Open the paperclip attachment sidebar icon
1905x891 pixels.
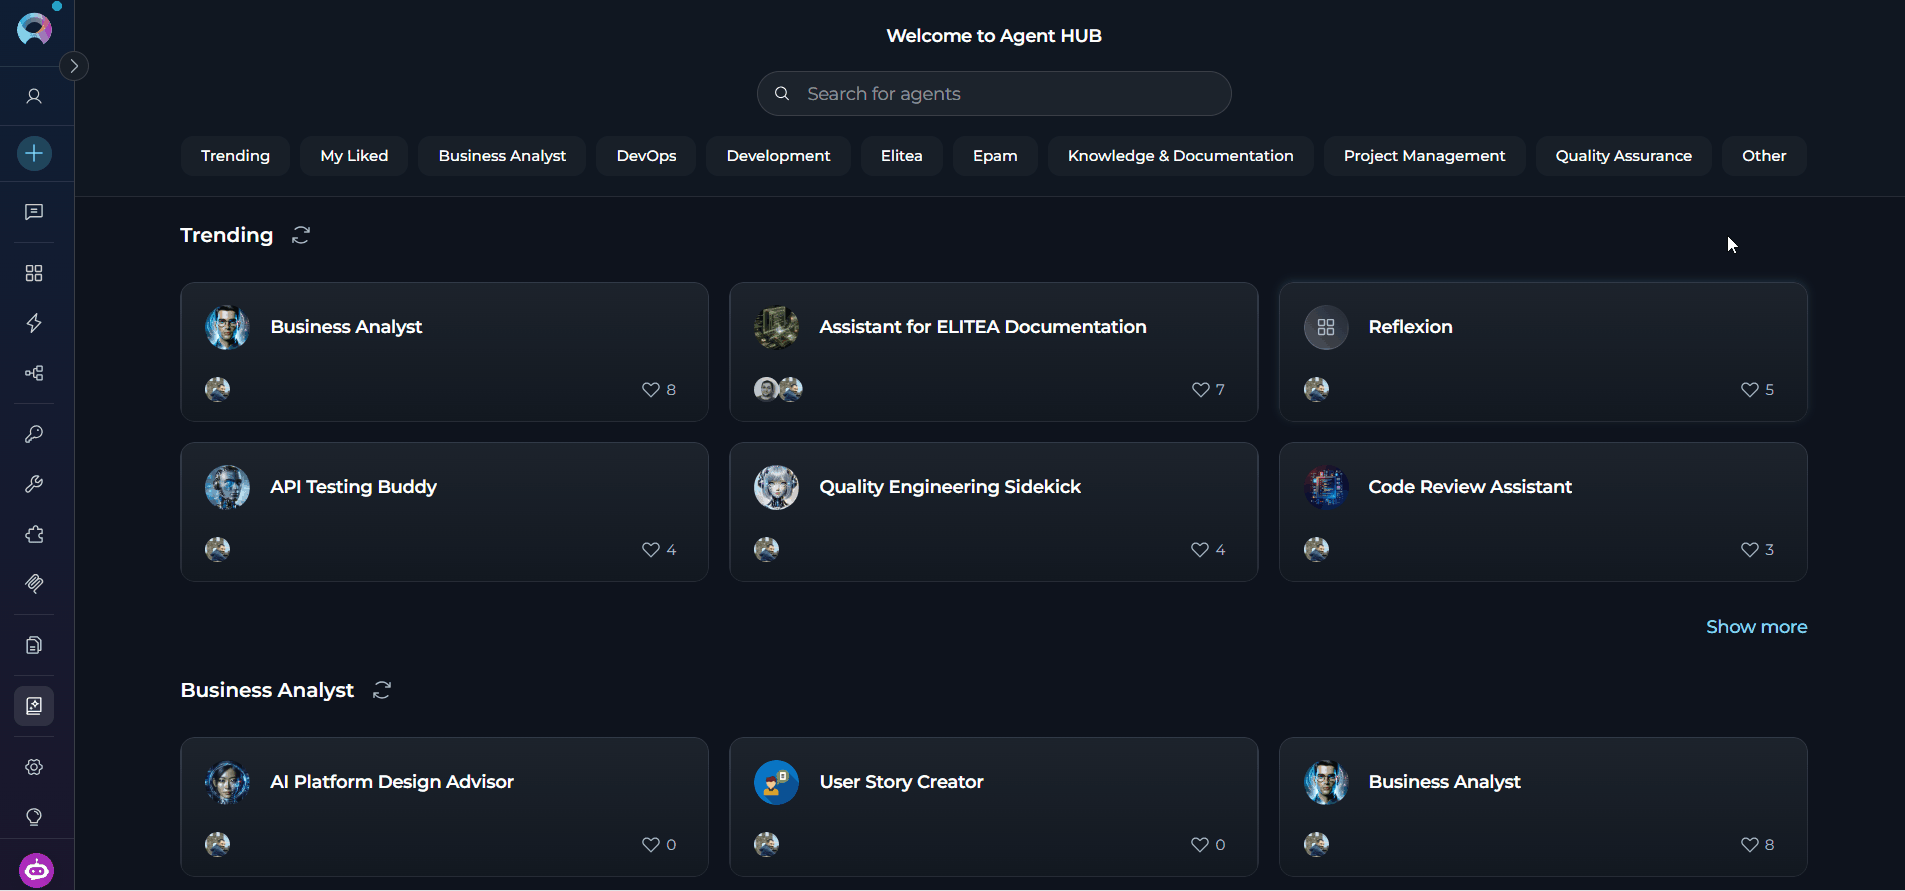(x=34, y=584)
